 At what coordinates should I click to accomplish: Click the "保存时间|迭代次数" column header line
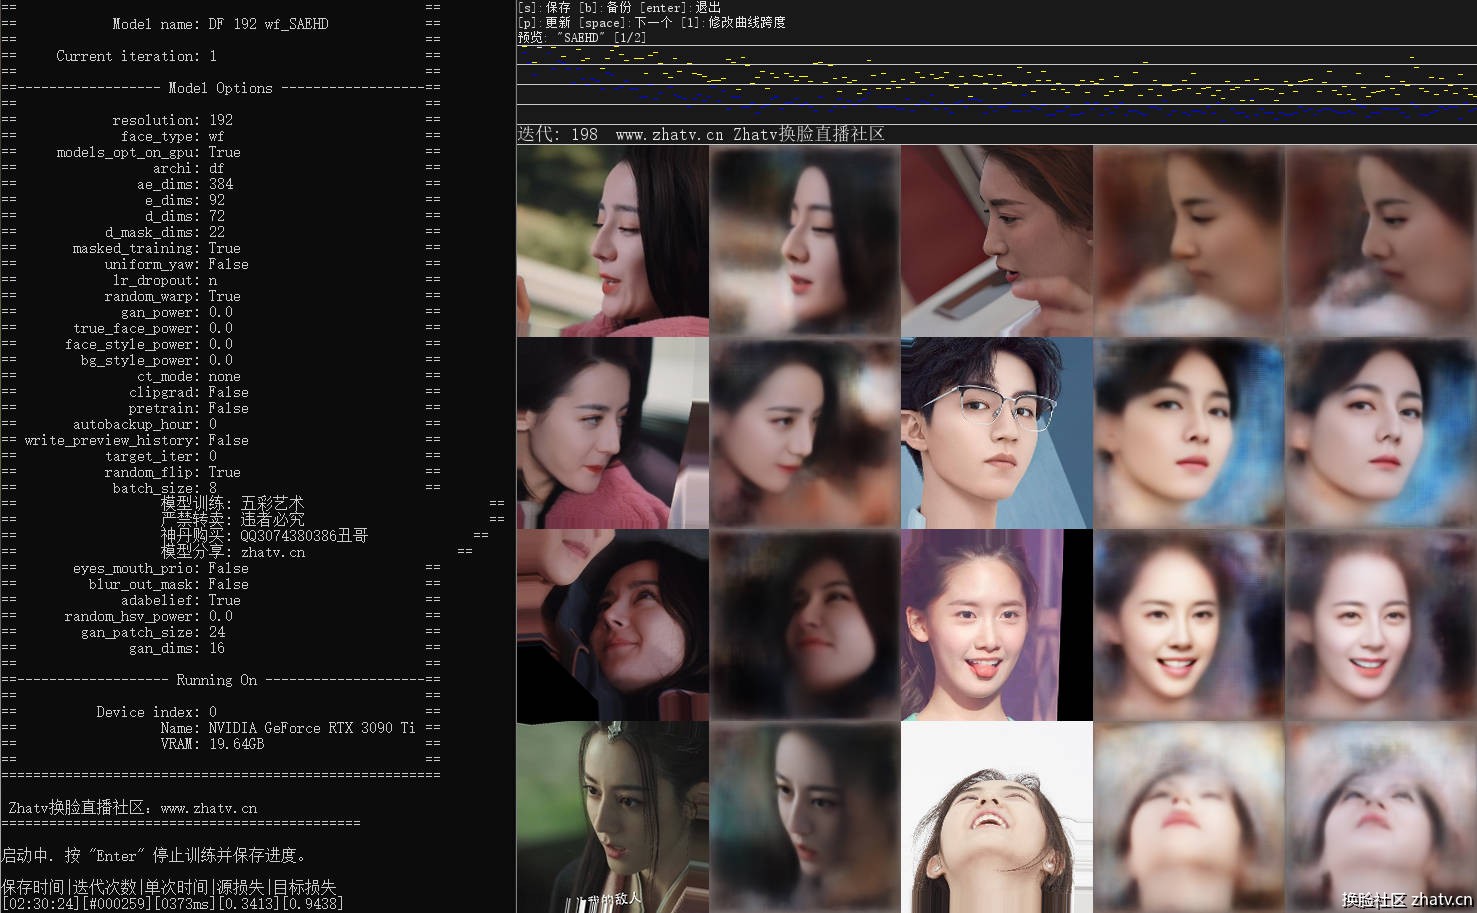coord(168,887)
